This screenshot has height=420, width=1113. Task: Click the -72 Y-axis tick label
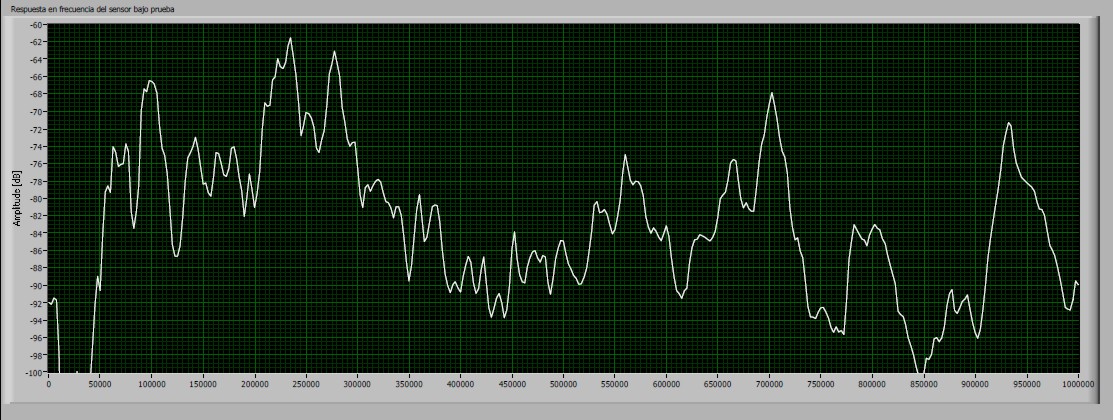tap(38, 129)
